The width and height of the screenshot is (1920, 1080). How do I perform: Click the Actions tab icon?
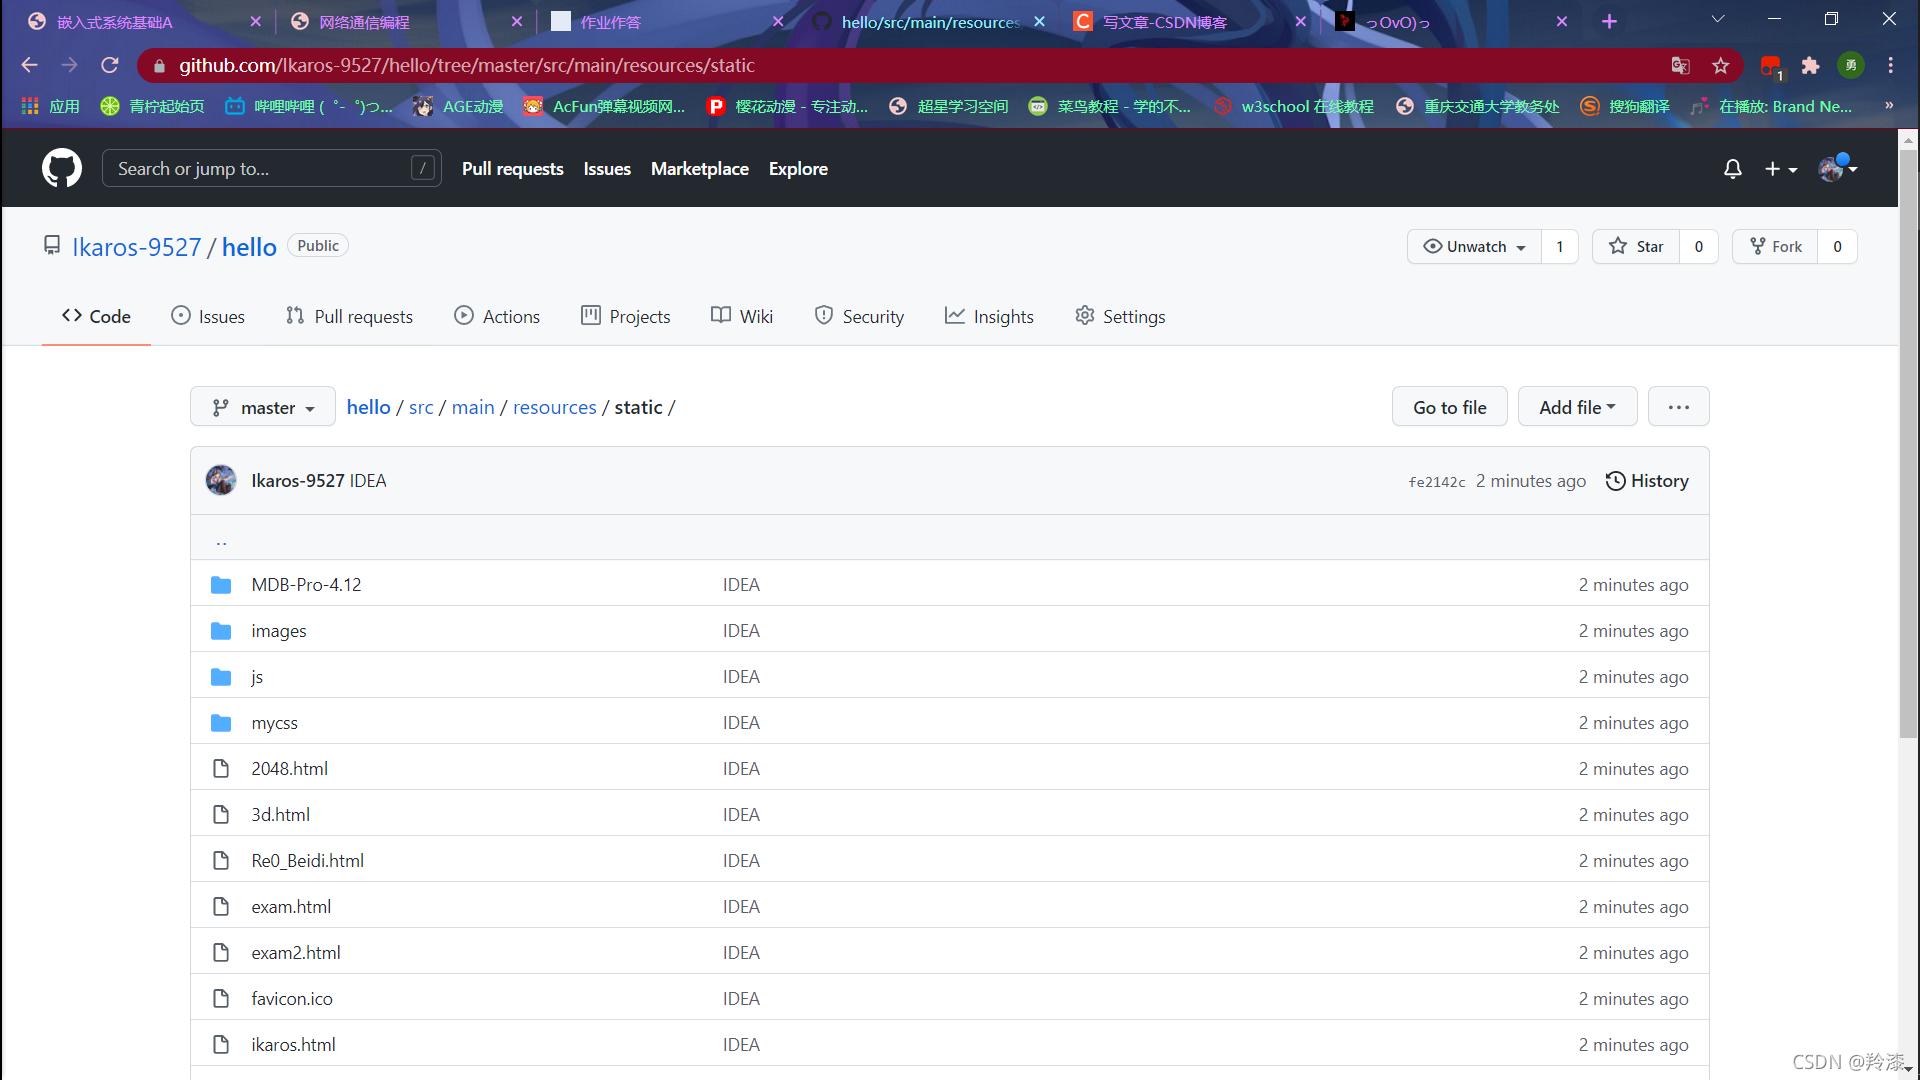click(x=465, y=315)
